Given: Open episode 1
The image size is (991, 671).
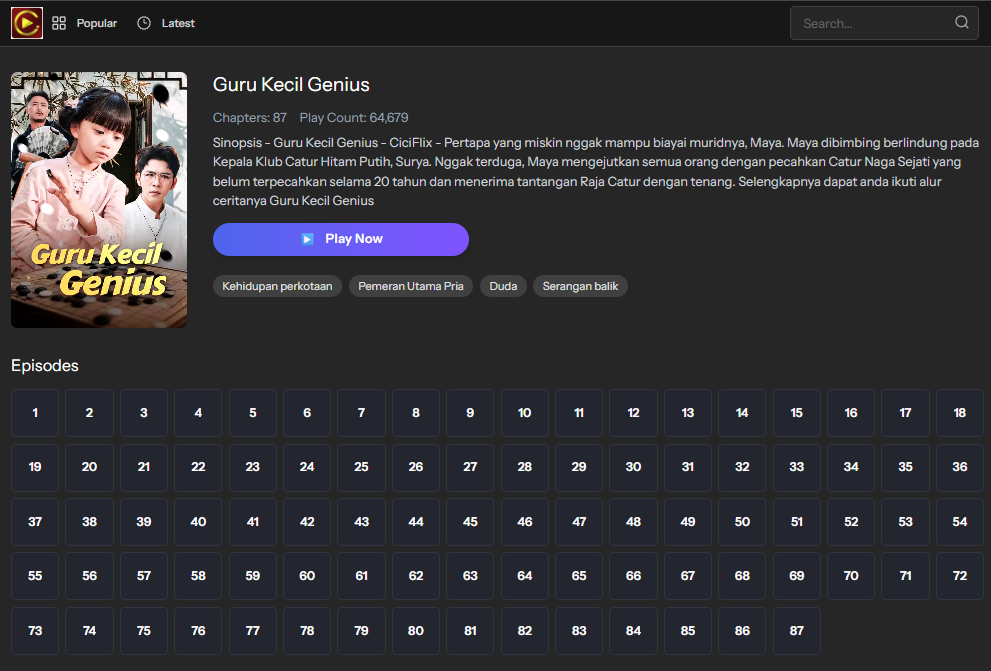Looking at the screenshot, I should pos(35,413).
